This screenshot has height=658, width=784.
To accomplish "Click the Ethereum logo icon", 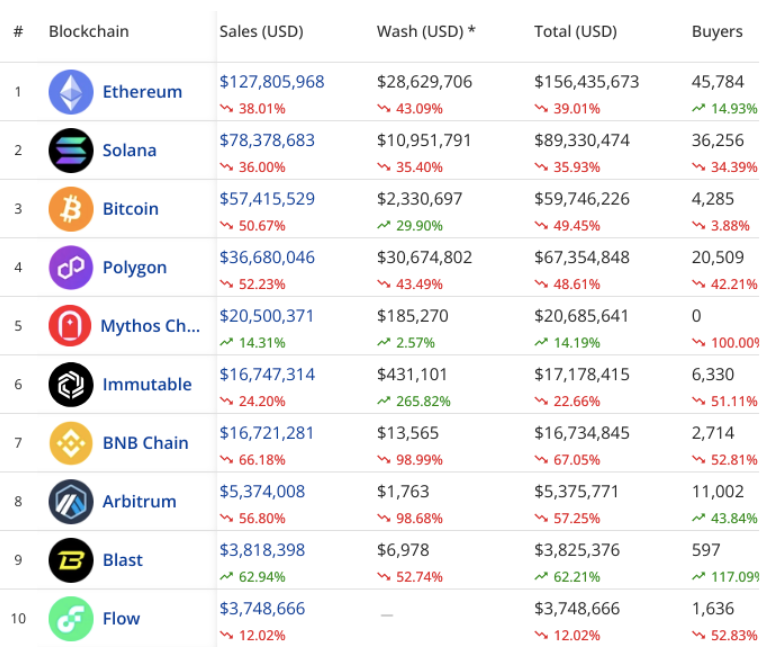I will tap(71, 92).
